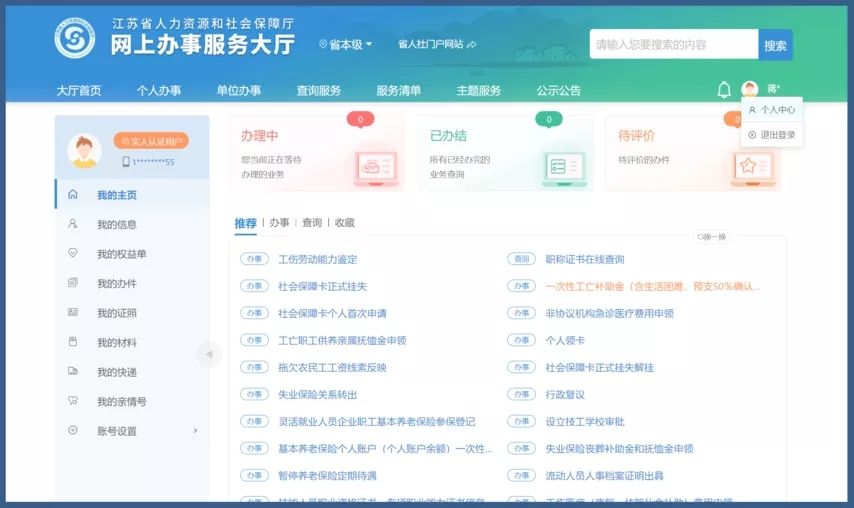Click the 我的快递 delivery truck icon

(x=72, y=372)
